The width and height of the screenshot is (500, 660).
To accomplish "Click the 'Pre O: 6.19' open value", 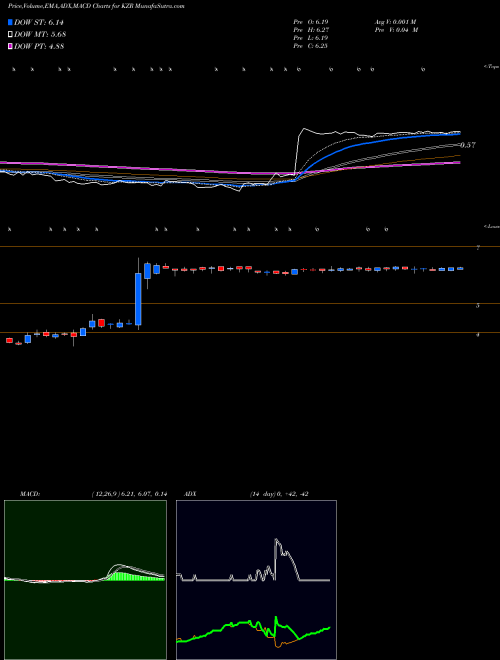I will pos(311,22).
